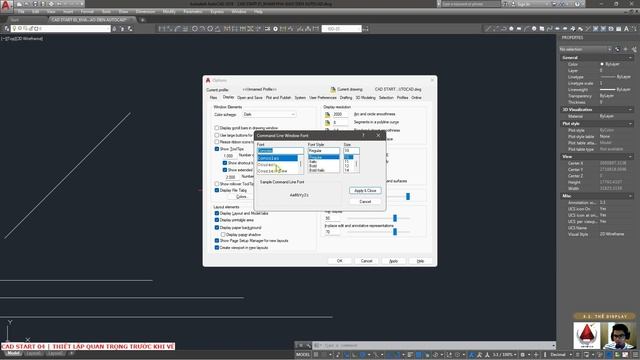Switch to the Model layout tab

(13, 353)
